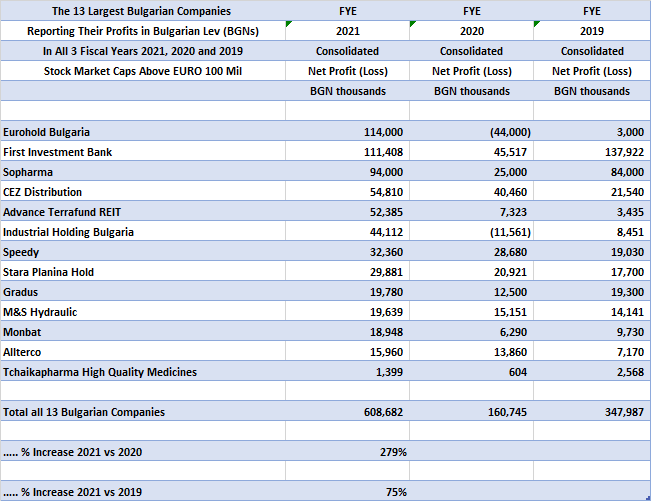This screenshot has width=651, height=501.
Task: Select the Stara Planina Hold cell
Action: (x=143, y=272)
